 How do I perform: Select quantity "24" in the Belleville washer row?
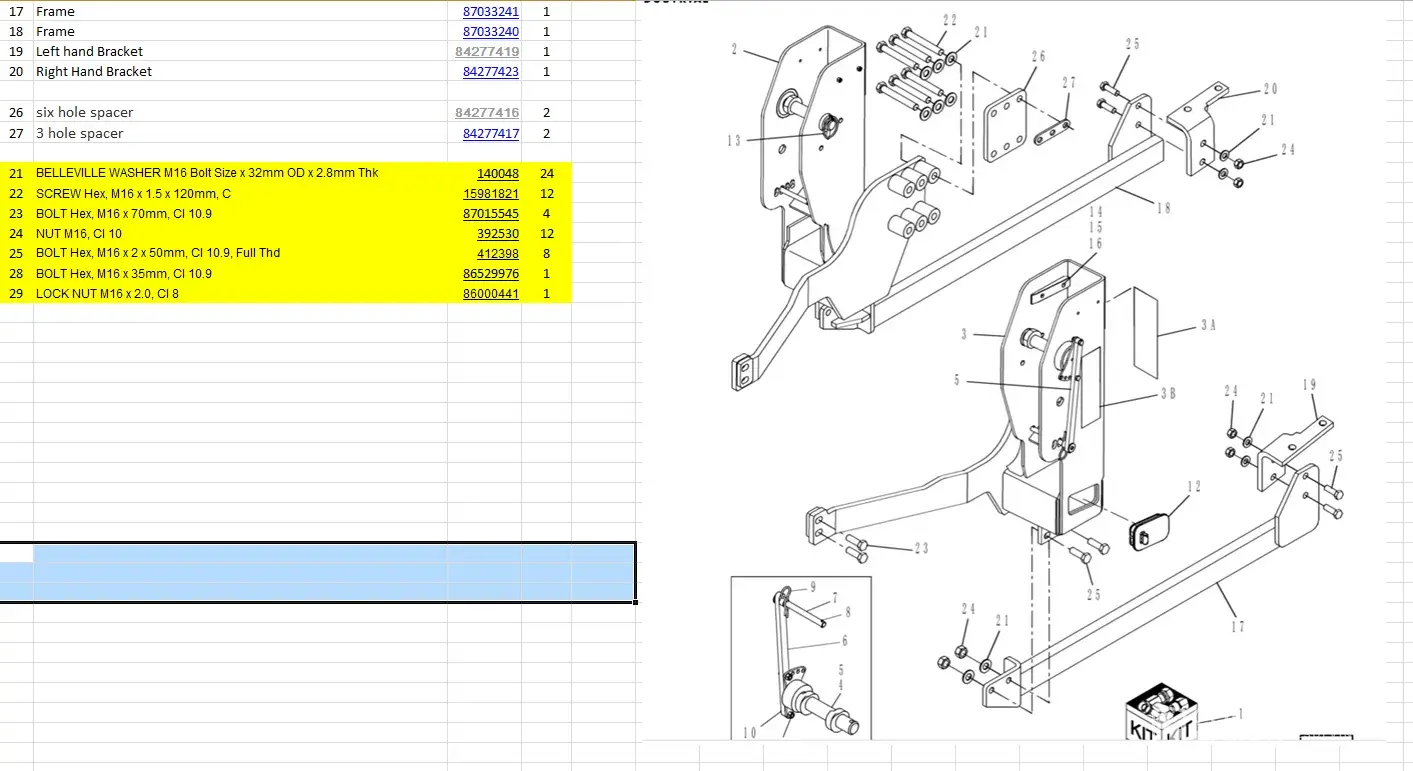point(547,174)
